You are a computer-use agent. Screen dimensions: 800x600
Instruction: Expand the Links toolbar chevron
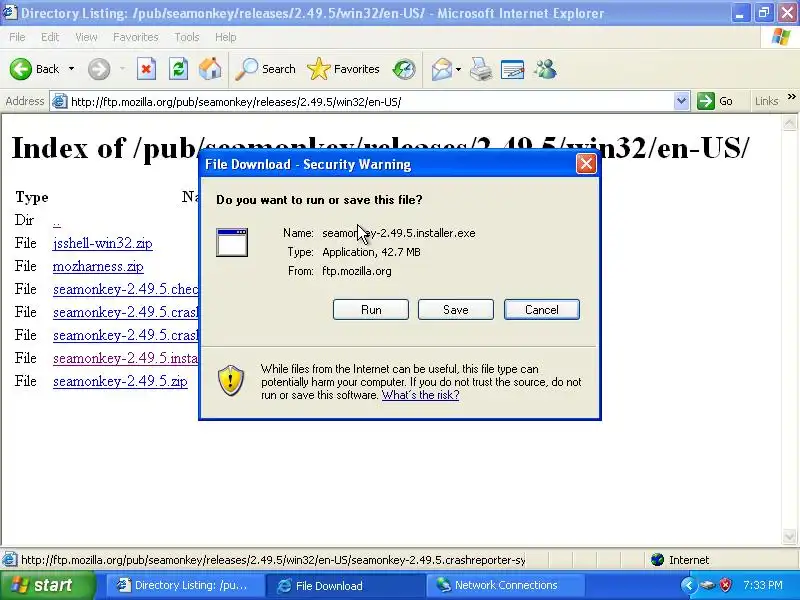pyautogui.click(x=791, y=96)
